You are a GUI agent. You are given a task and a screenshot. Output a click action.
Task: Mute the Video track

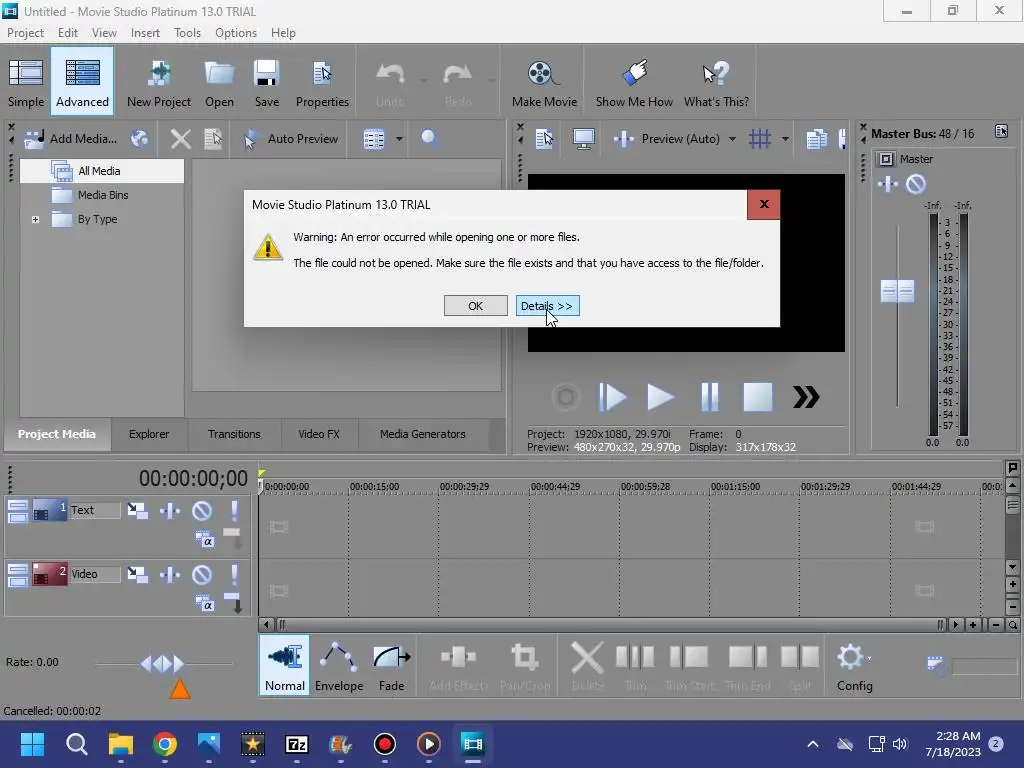(202, 574)
